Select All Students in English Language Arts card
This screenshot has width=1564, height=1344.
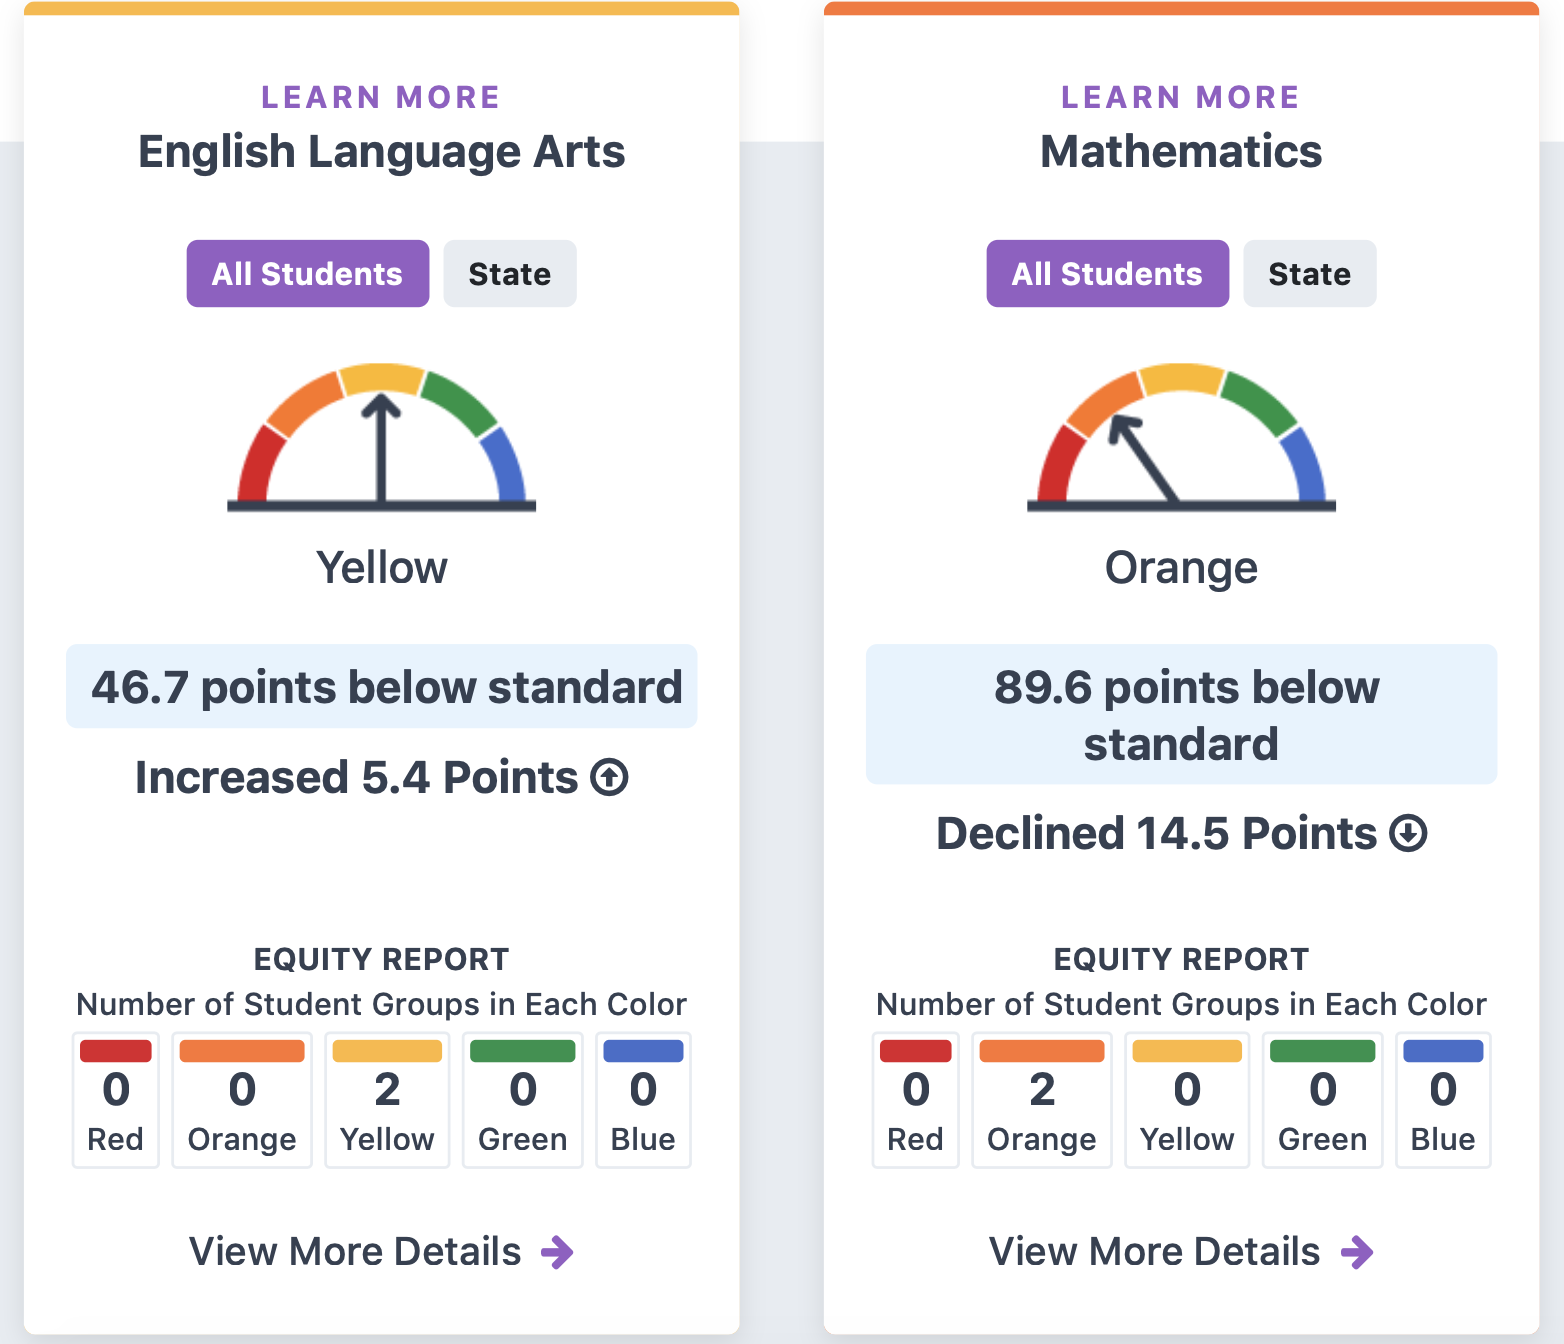click(x=308, y=273)
